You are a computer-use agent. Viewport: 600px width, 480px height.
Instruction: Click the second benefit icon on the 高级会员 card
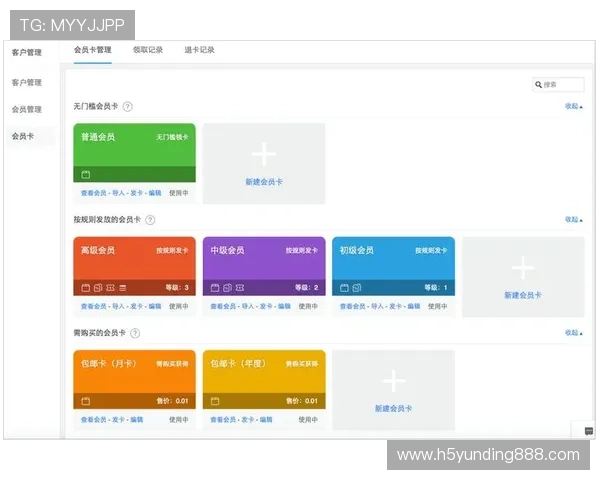98,288
